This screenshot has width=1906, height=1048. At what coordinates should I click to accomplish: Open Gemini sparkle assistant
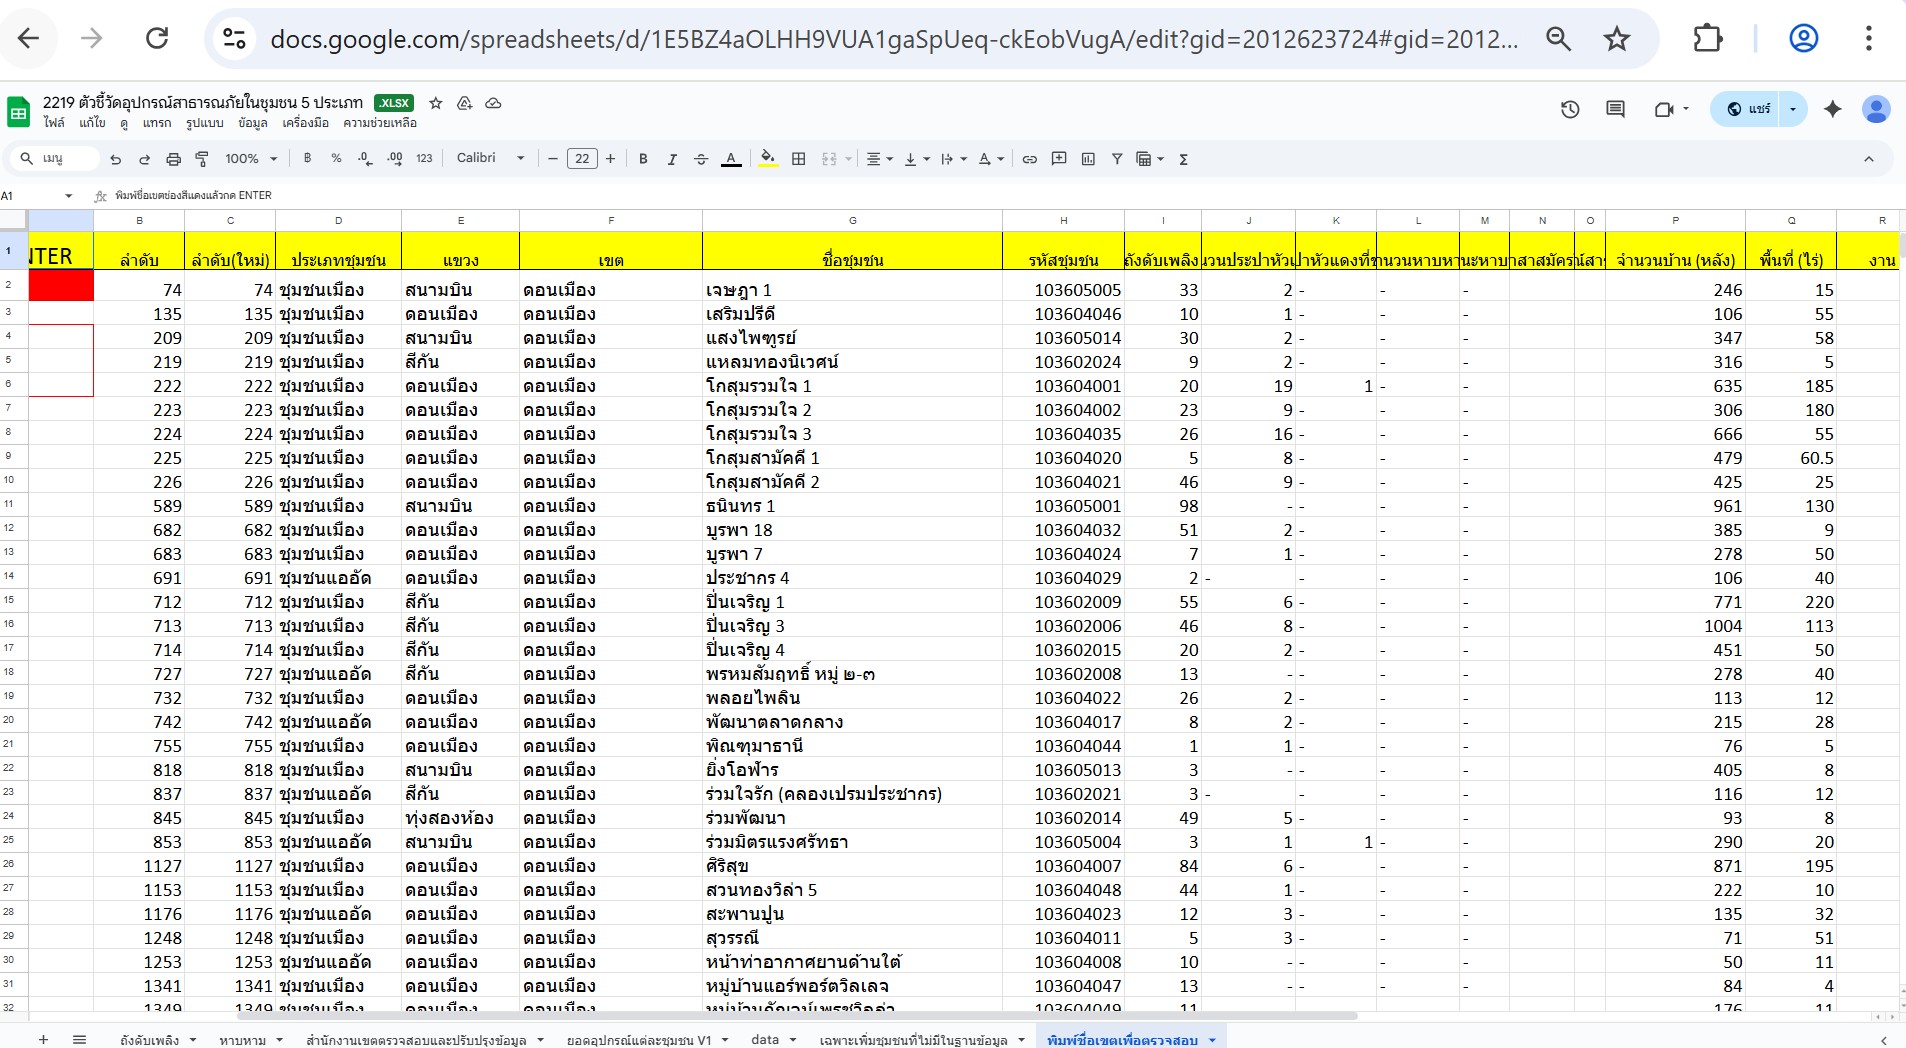(1832, 109)
